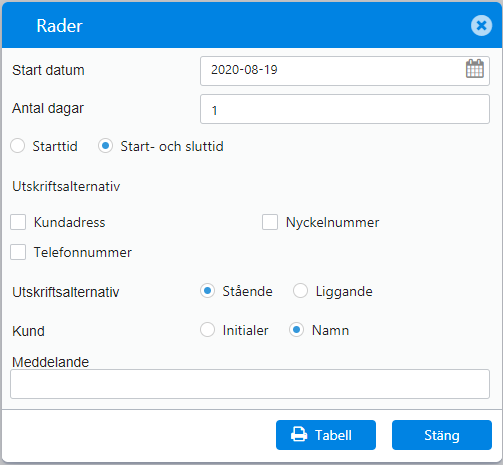Viewport: 503px width, 465px height.
Task: Focus the Meddelande text box
Action: [x=250, y=384]
